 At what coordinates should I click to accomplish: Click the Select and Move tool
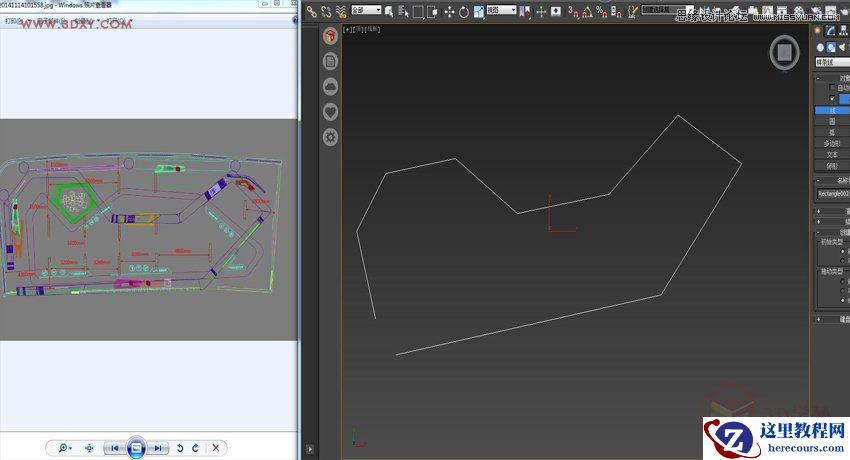point(448,11)
